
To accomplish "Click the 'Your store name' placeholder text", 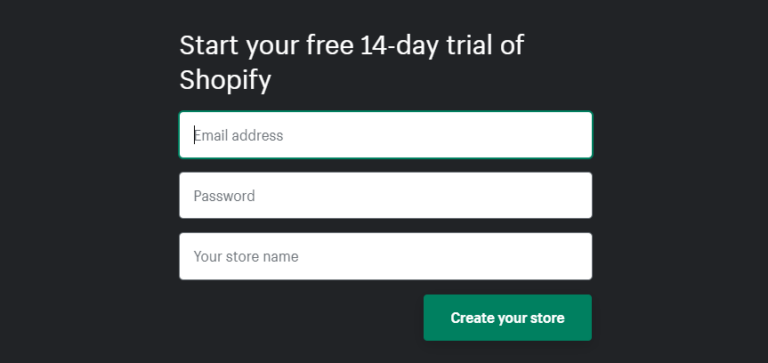I will pos(246,257).
